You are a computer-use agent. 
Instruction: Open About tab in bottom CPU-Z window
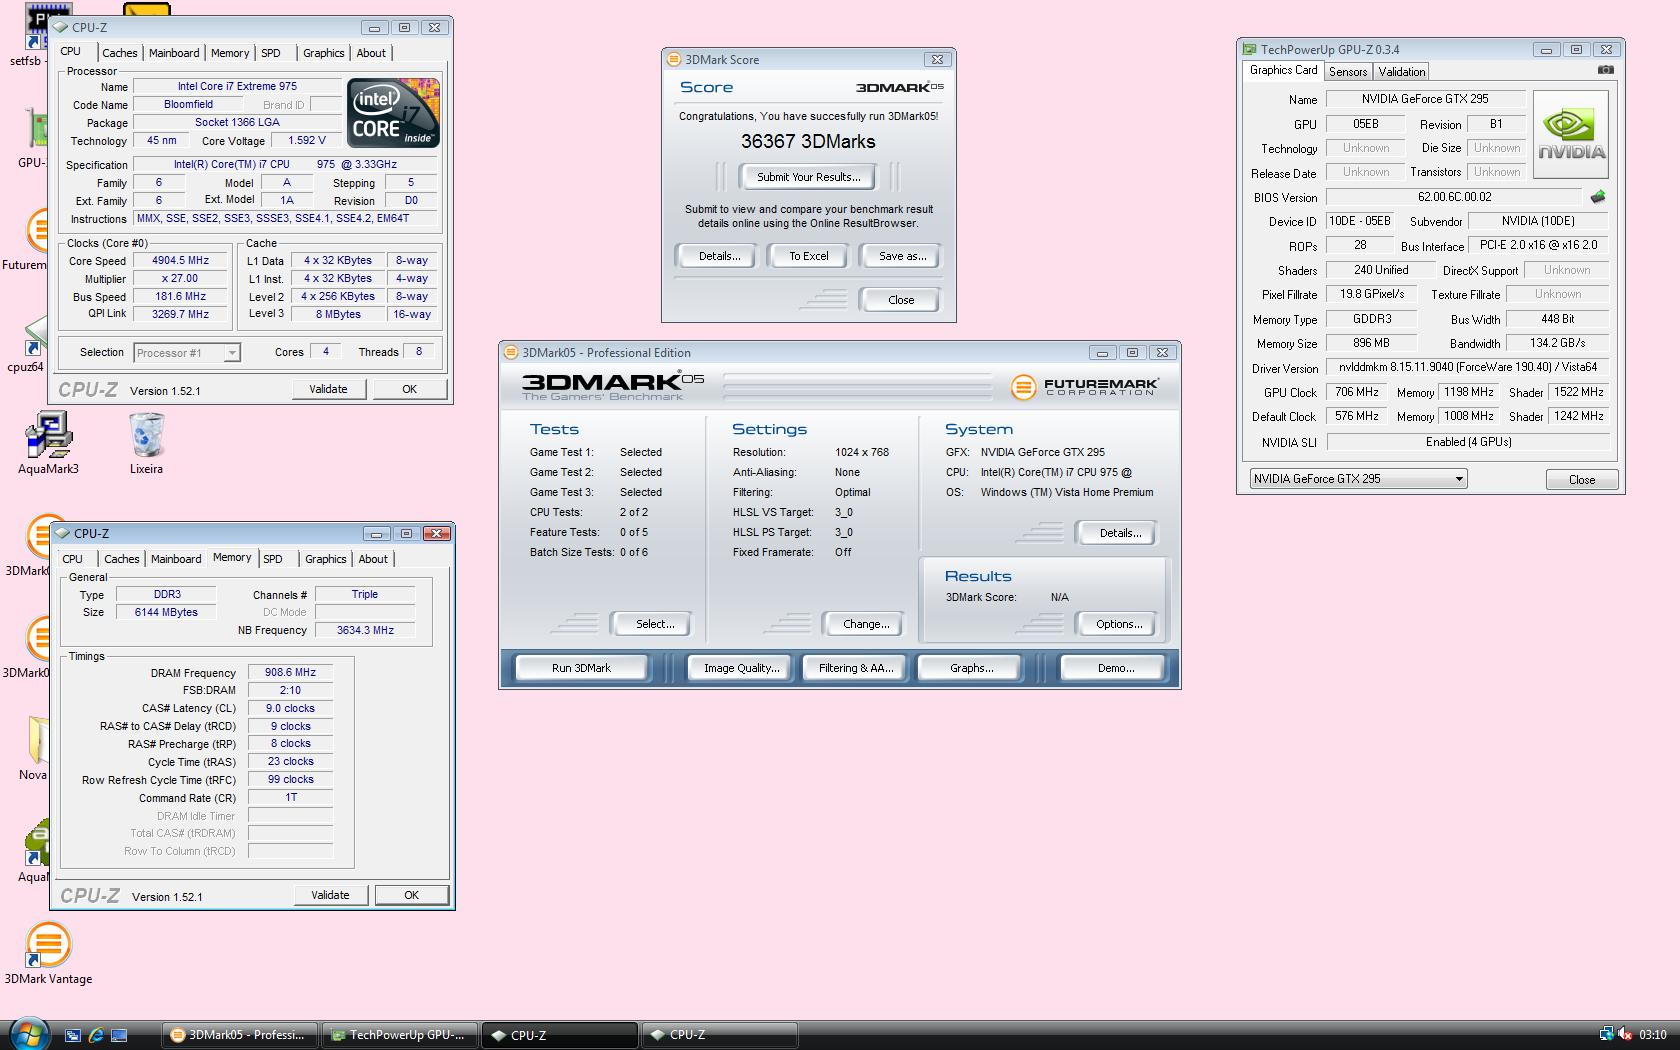coord(373,559)
